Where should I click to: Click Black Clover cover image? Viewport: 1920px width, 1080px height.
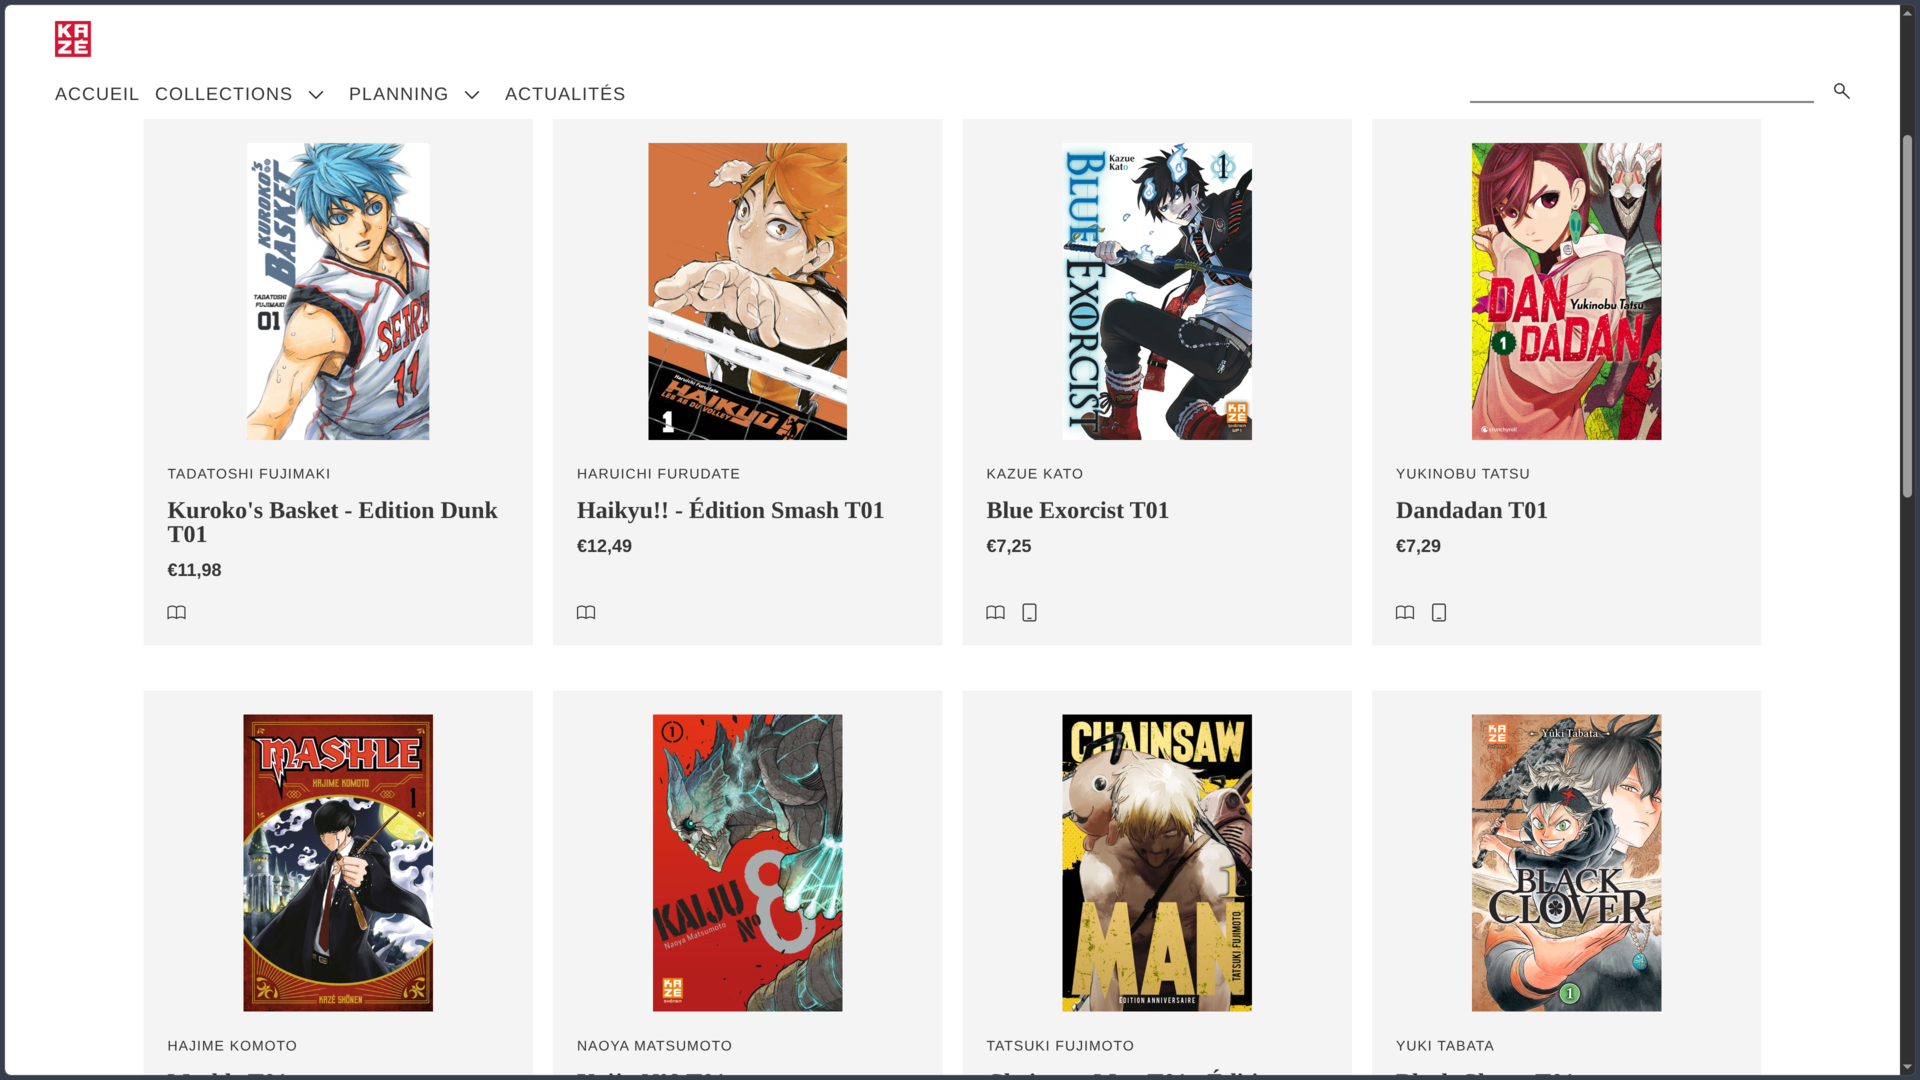coord(1566,863)
